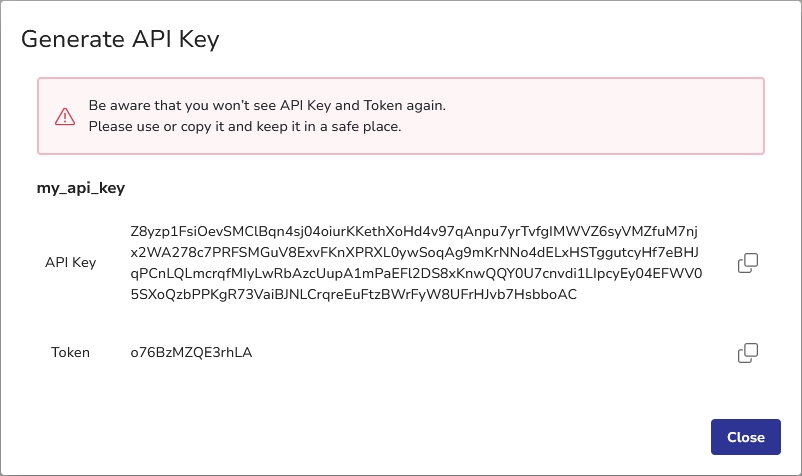
Task: Click the token value o76BzMZQE3rhLA
Action: [191, 352]
